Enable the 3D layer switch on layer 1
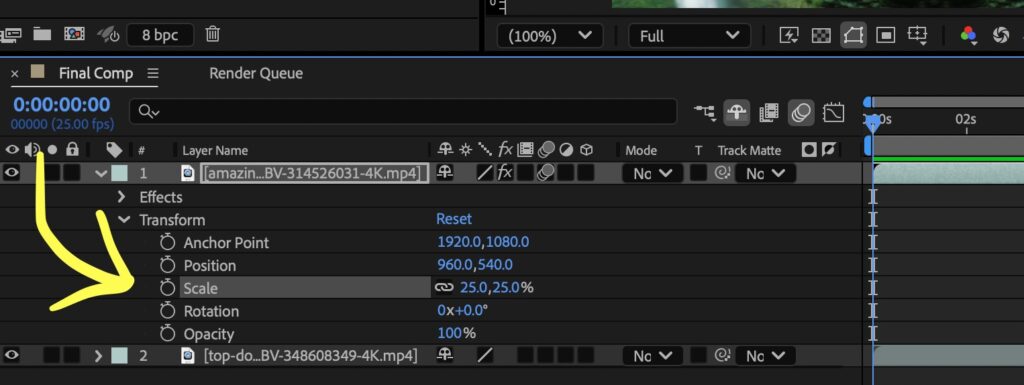Image resolution: width=1024 pixels, height=385 pixels. [x=586, y=173]
